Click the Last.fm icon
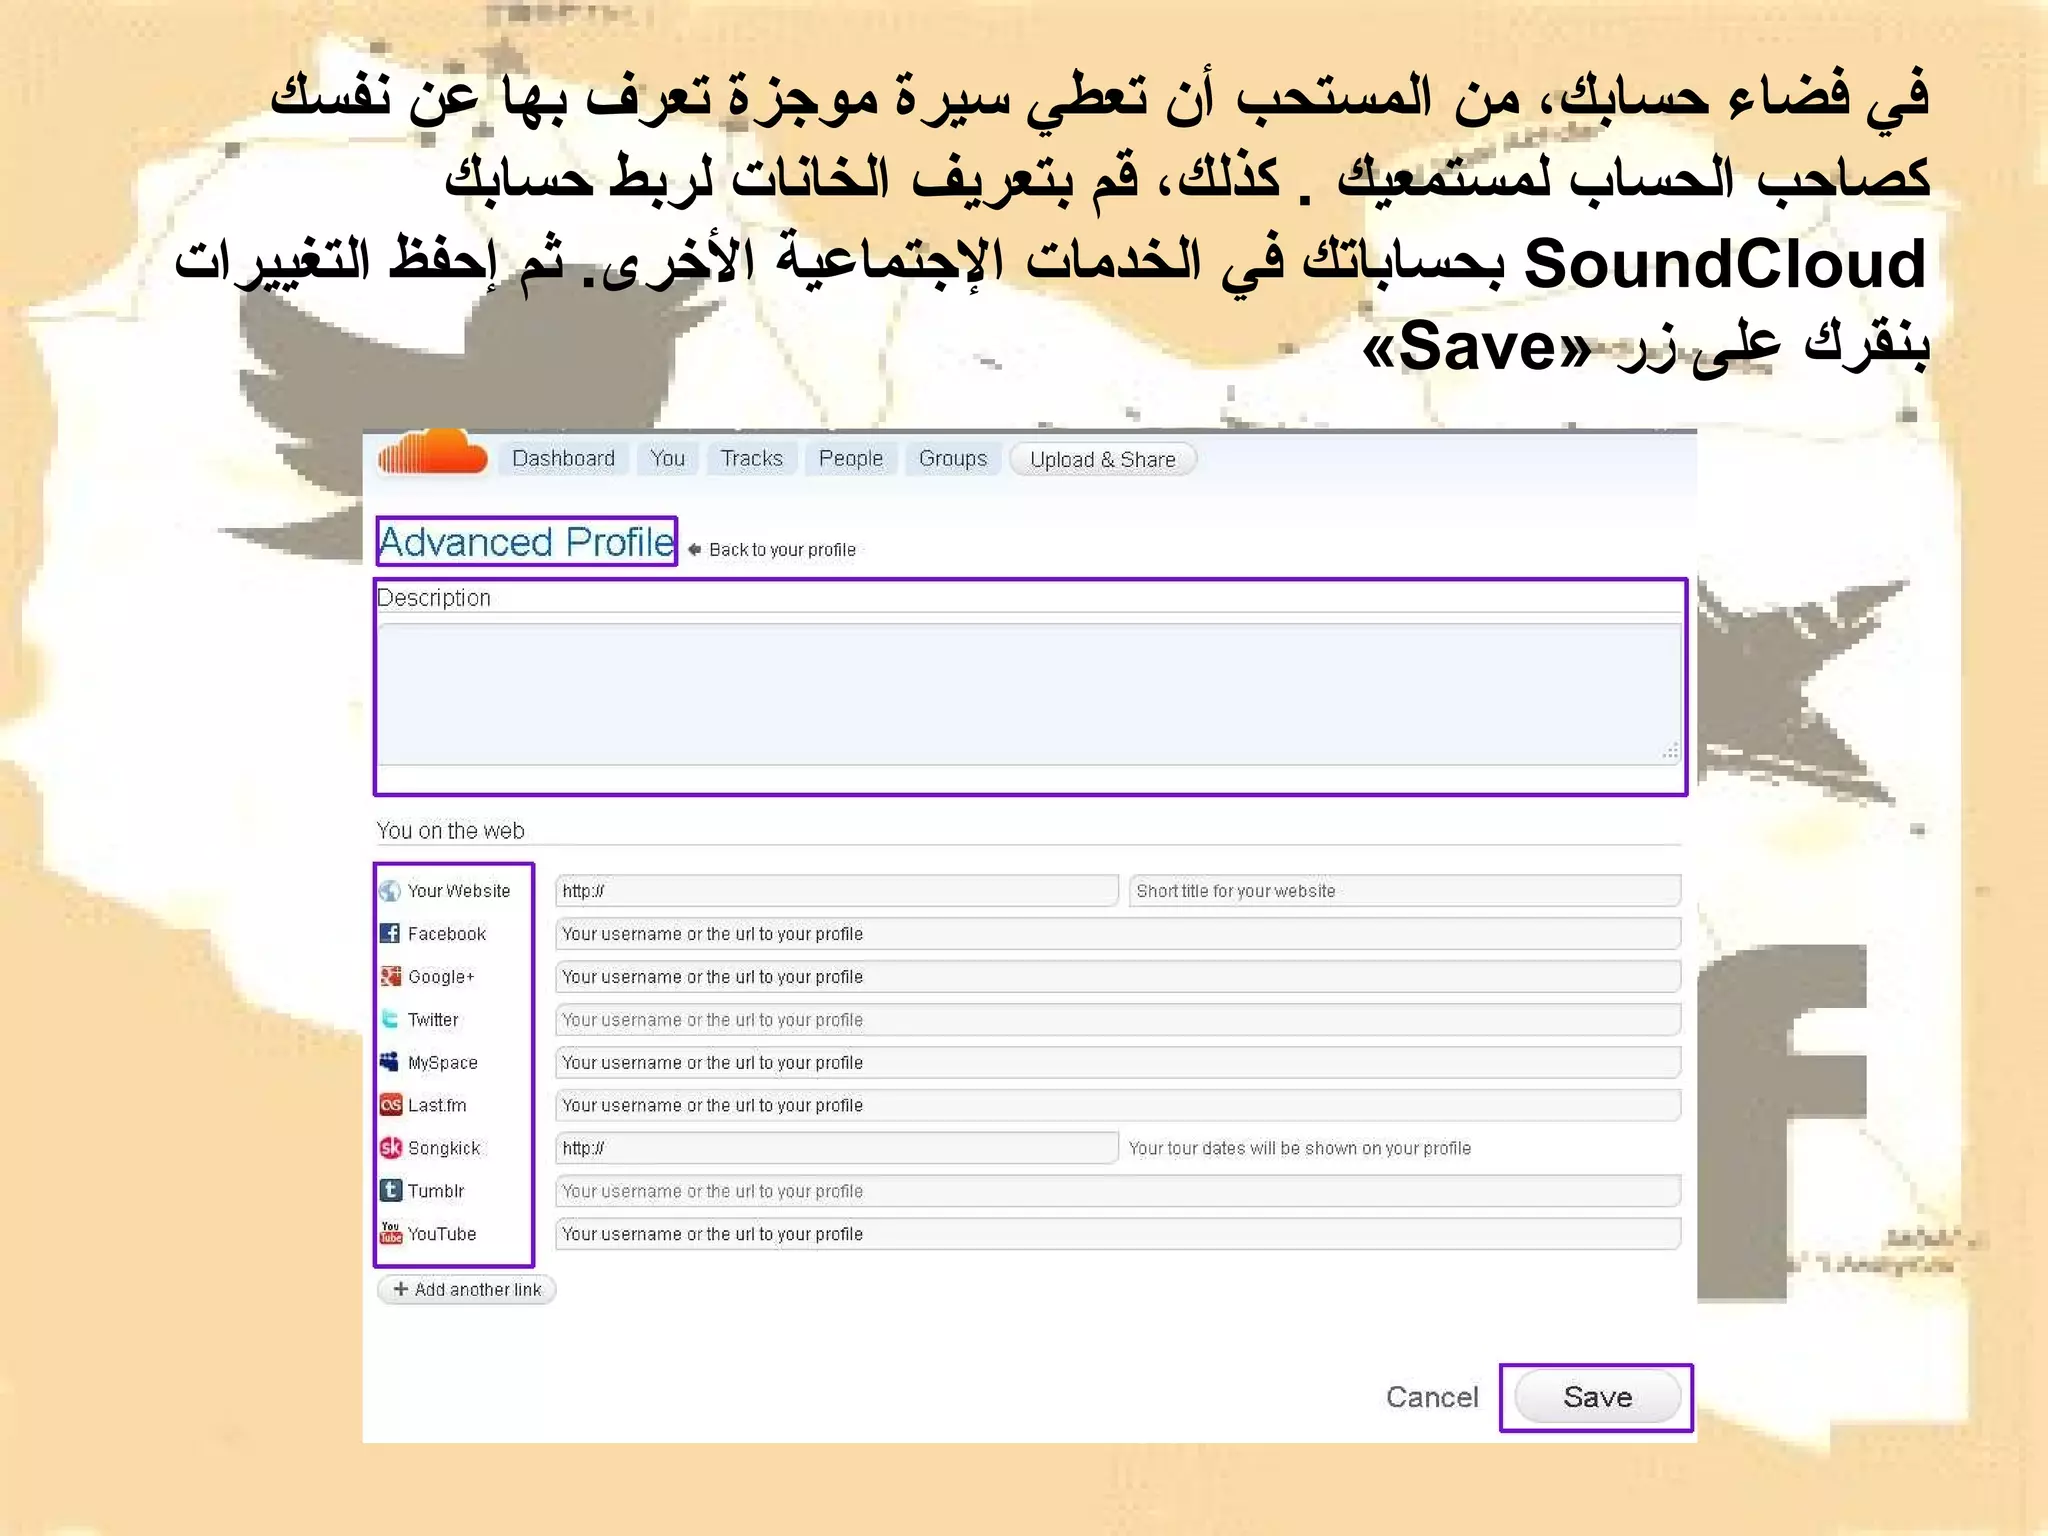This screenshot has height=1536, width=2048. (390, 1105)
